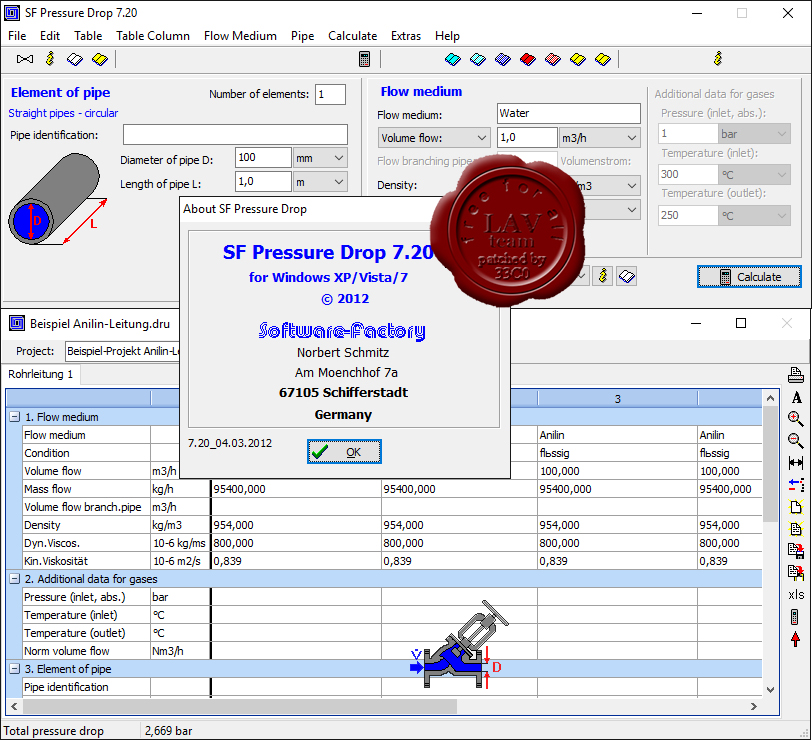This screenshot has height=740, width=812.
Task: Click the column width arrows icon
Action: pos(795,462)
